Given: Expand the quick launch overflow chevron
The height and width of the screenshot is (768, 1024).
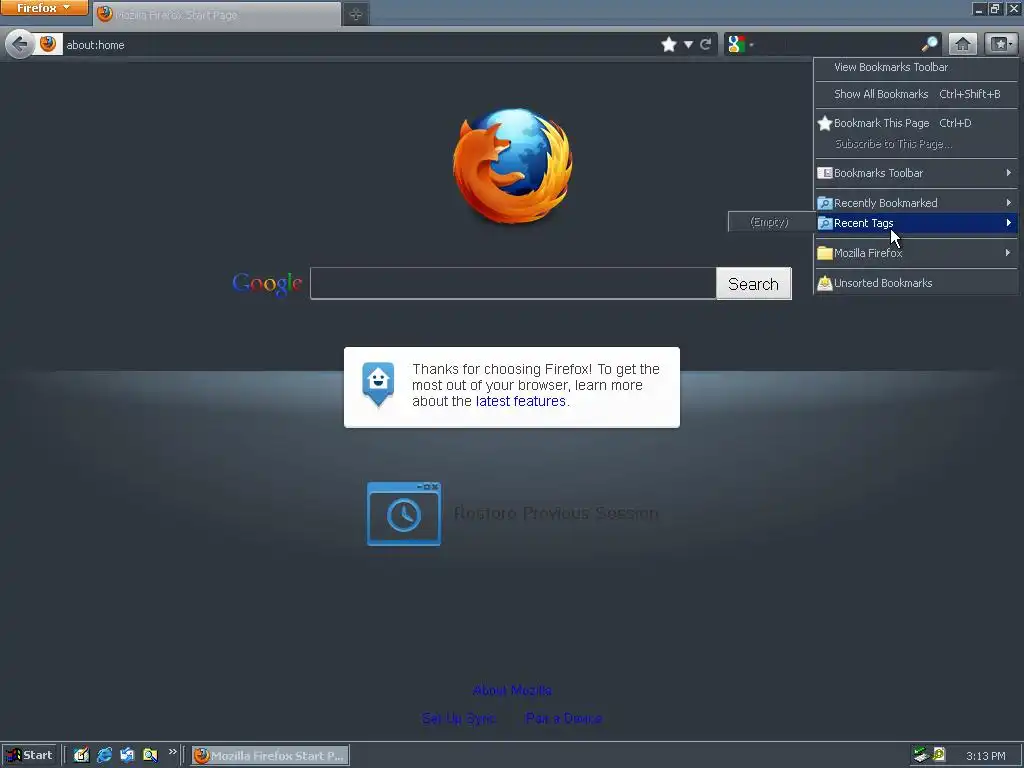Looking at the screenshot, I should pyautogui.click(x=172, y=752).
